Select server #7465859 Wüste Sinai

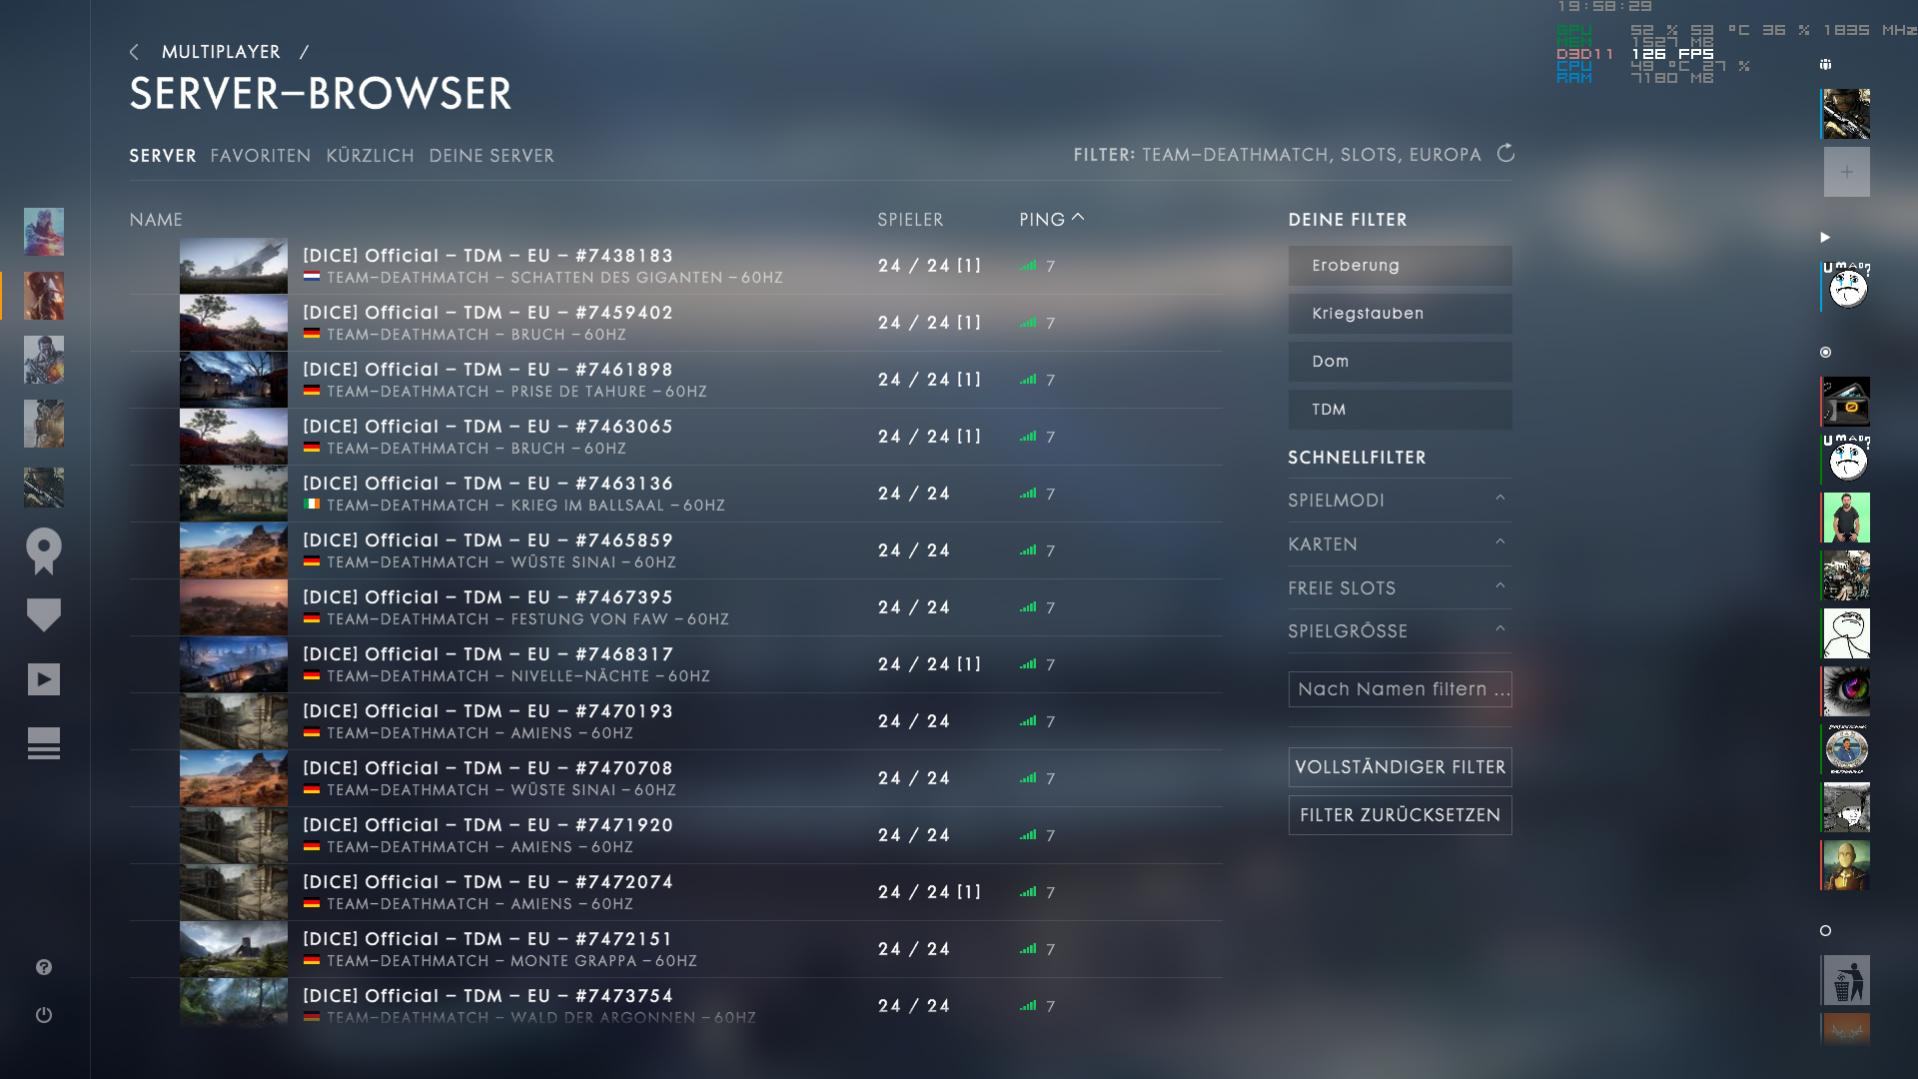[x=675, y=551]
